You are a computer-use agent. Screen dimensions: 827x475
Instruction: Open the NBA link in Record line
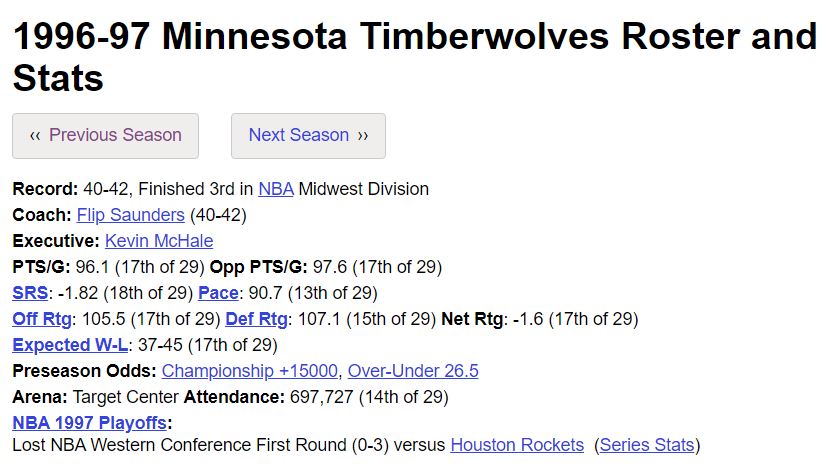[276, 189]
